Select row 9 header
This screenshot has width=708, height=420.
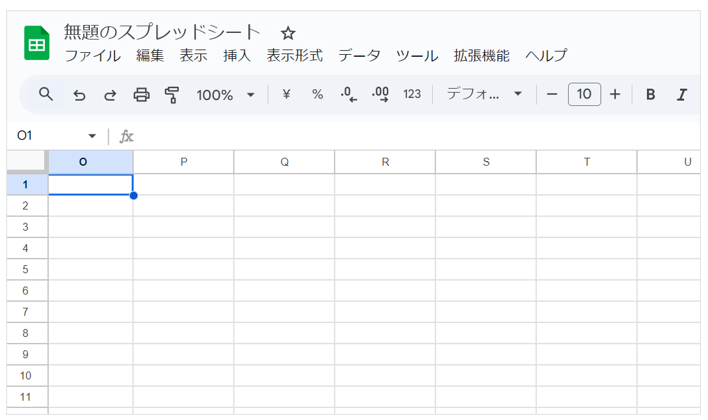(27, 354)
